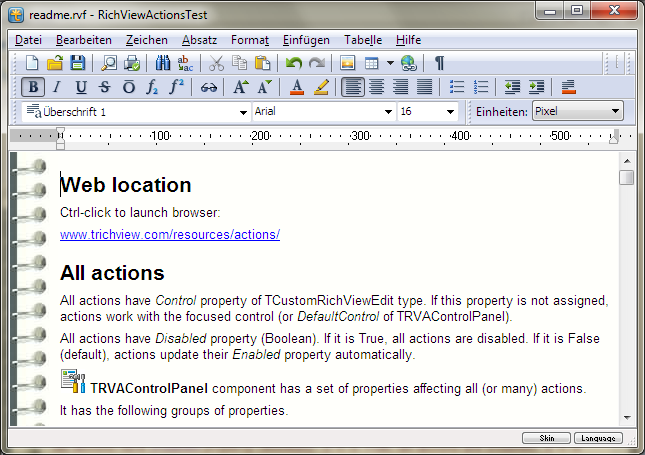This screenshot has width=645, height=455.
Task: Click the Save document icon
Action: point(75,63)
